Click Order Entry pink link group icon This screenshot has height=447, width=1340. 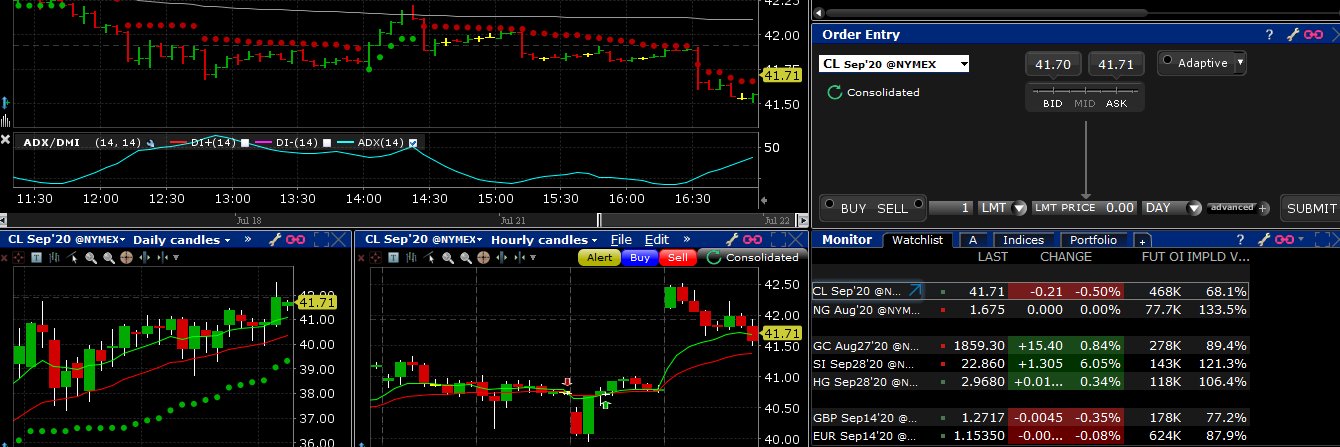click(x=1314, y=35)
